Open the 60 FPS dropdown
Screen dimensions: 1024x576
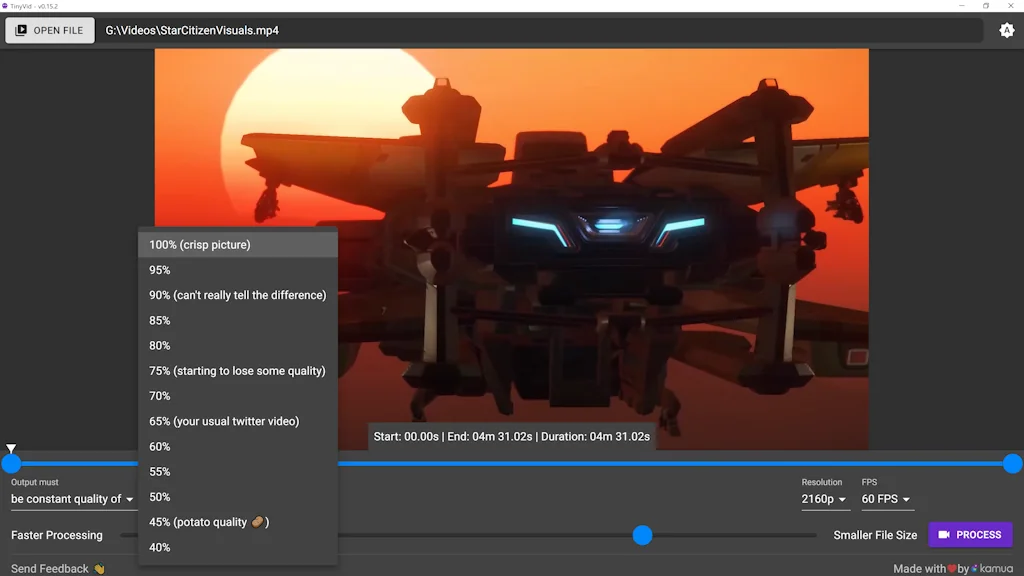[886, 499]
